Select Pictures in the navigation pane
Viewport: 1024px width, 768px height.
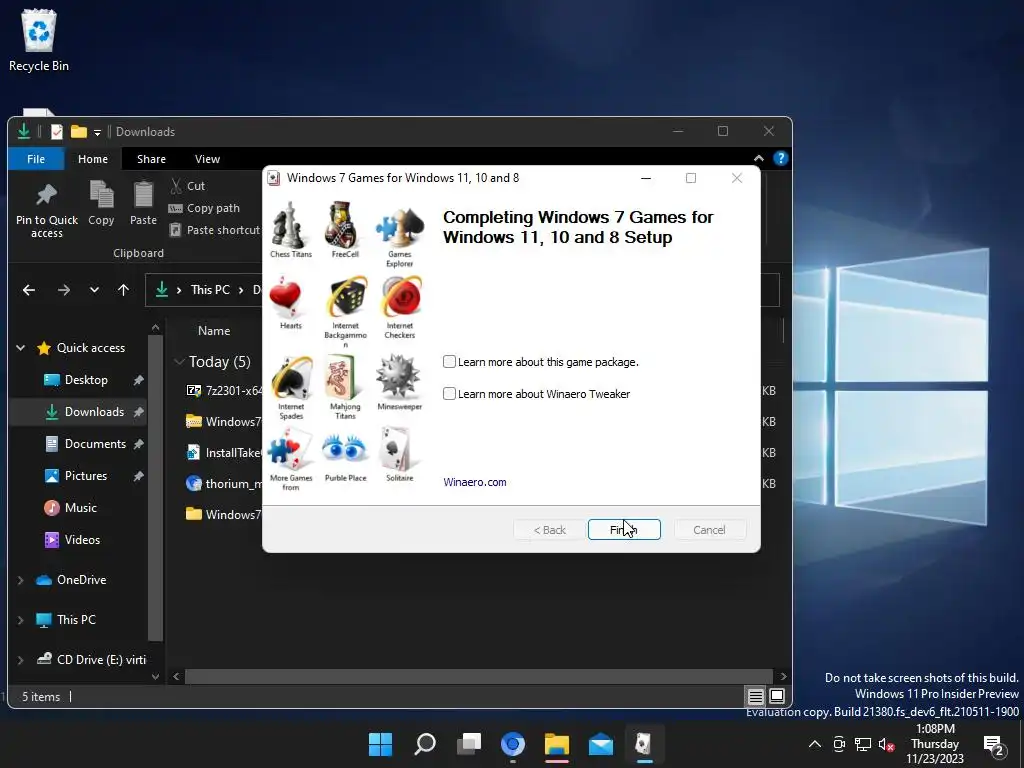[86, 476]
